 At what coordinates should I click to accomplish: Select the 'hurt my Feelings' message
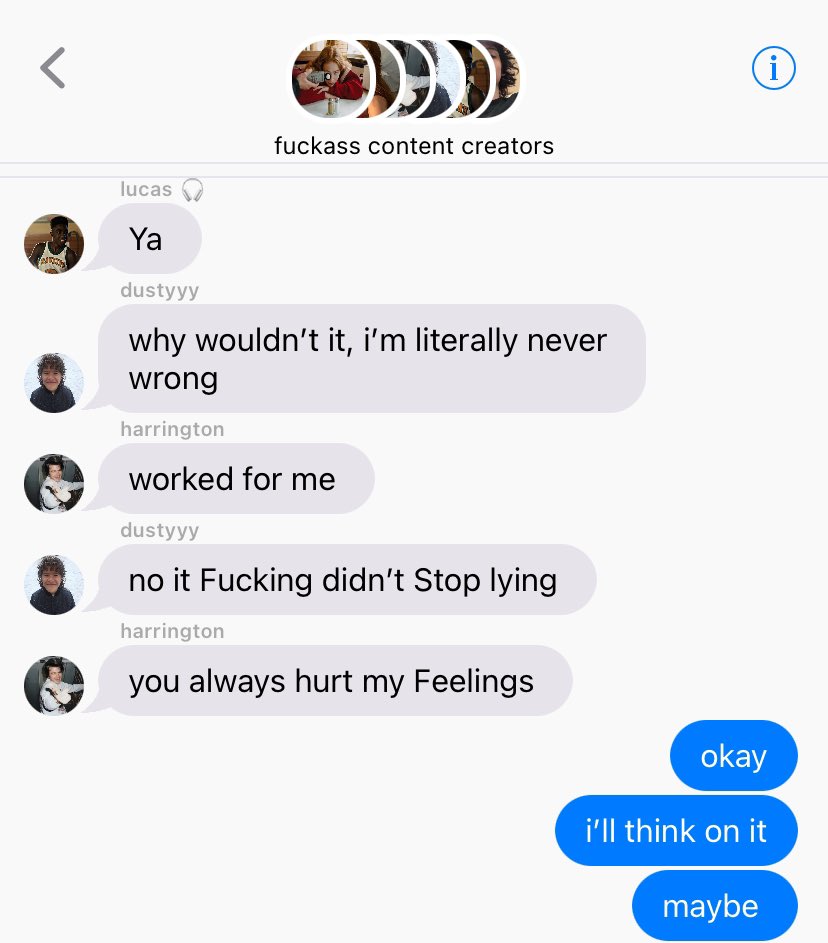pos(335,681)
